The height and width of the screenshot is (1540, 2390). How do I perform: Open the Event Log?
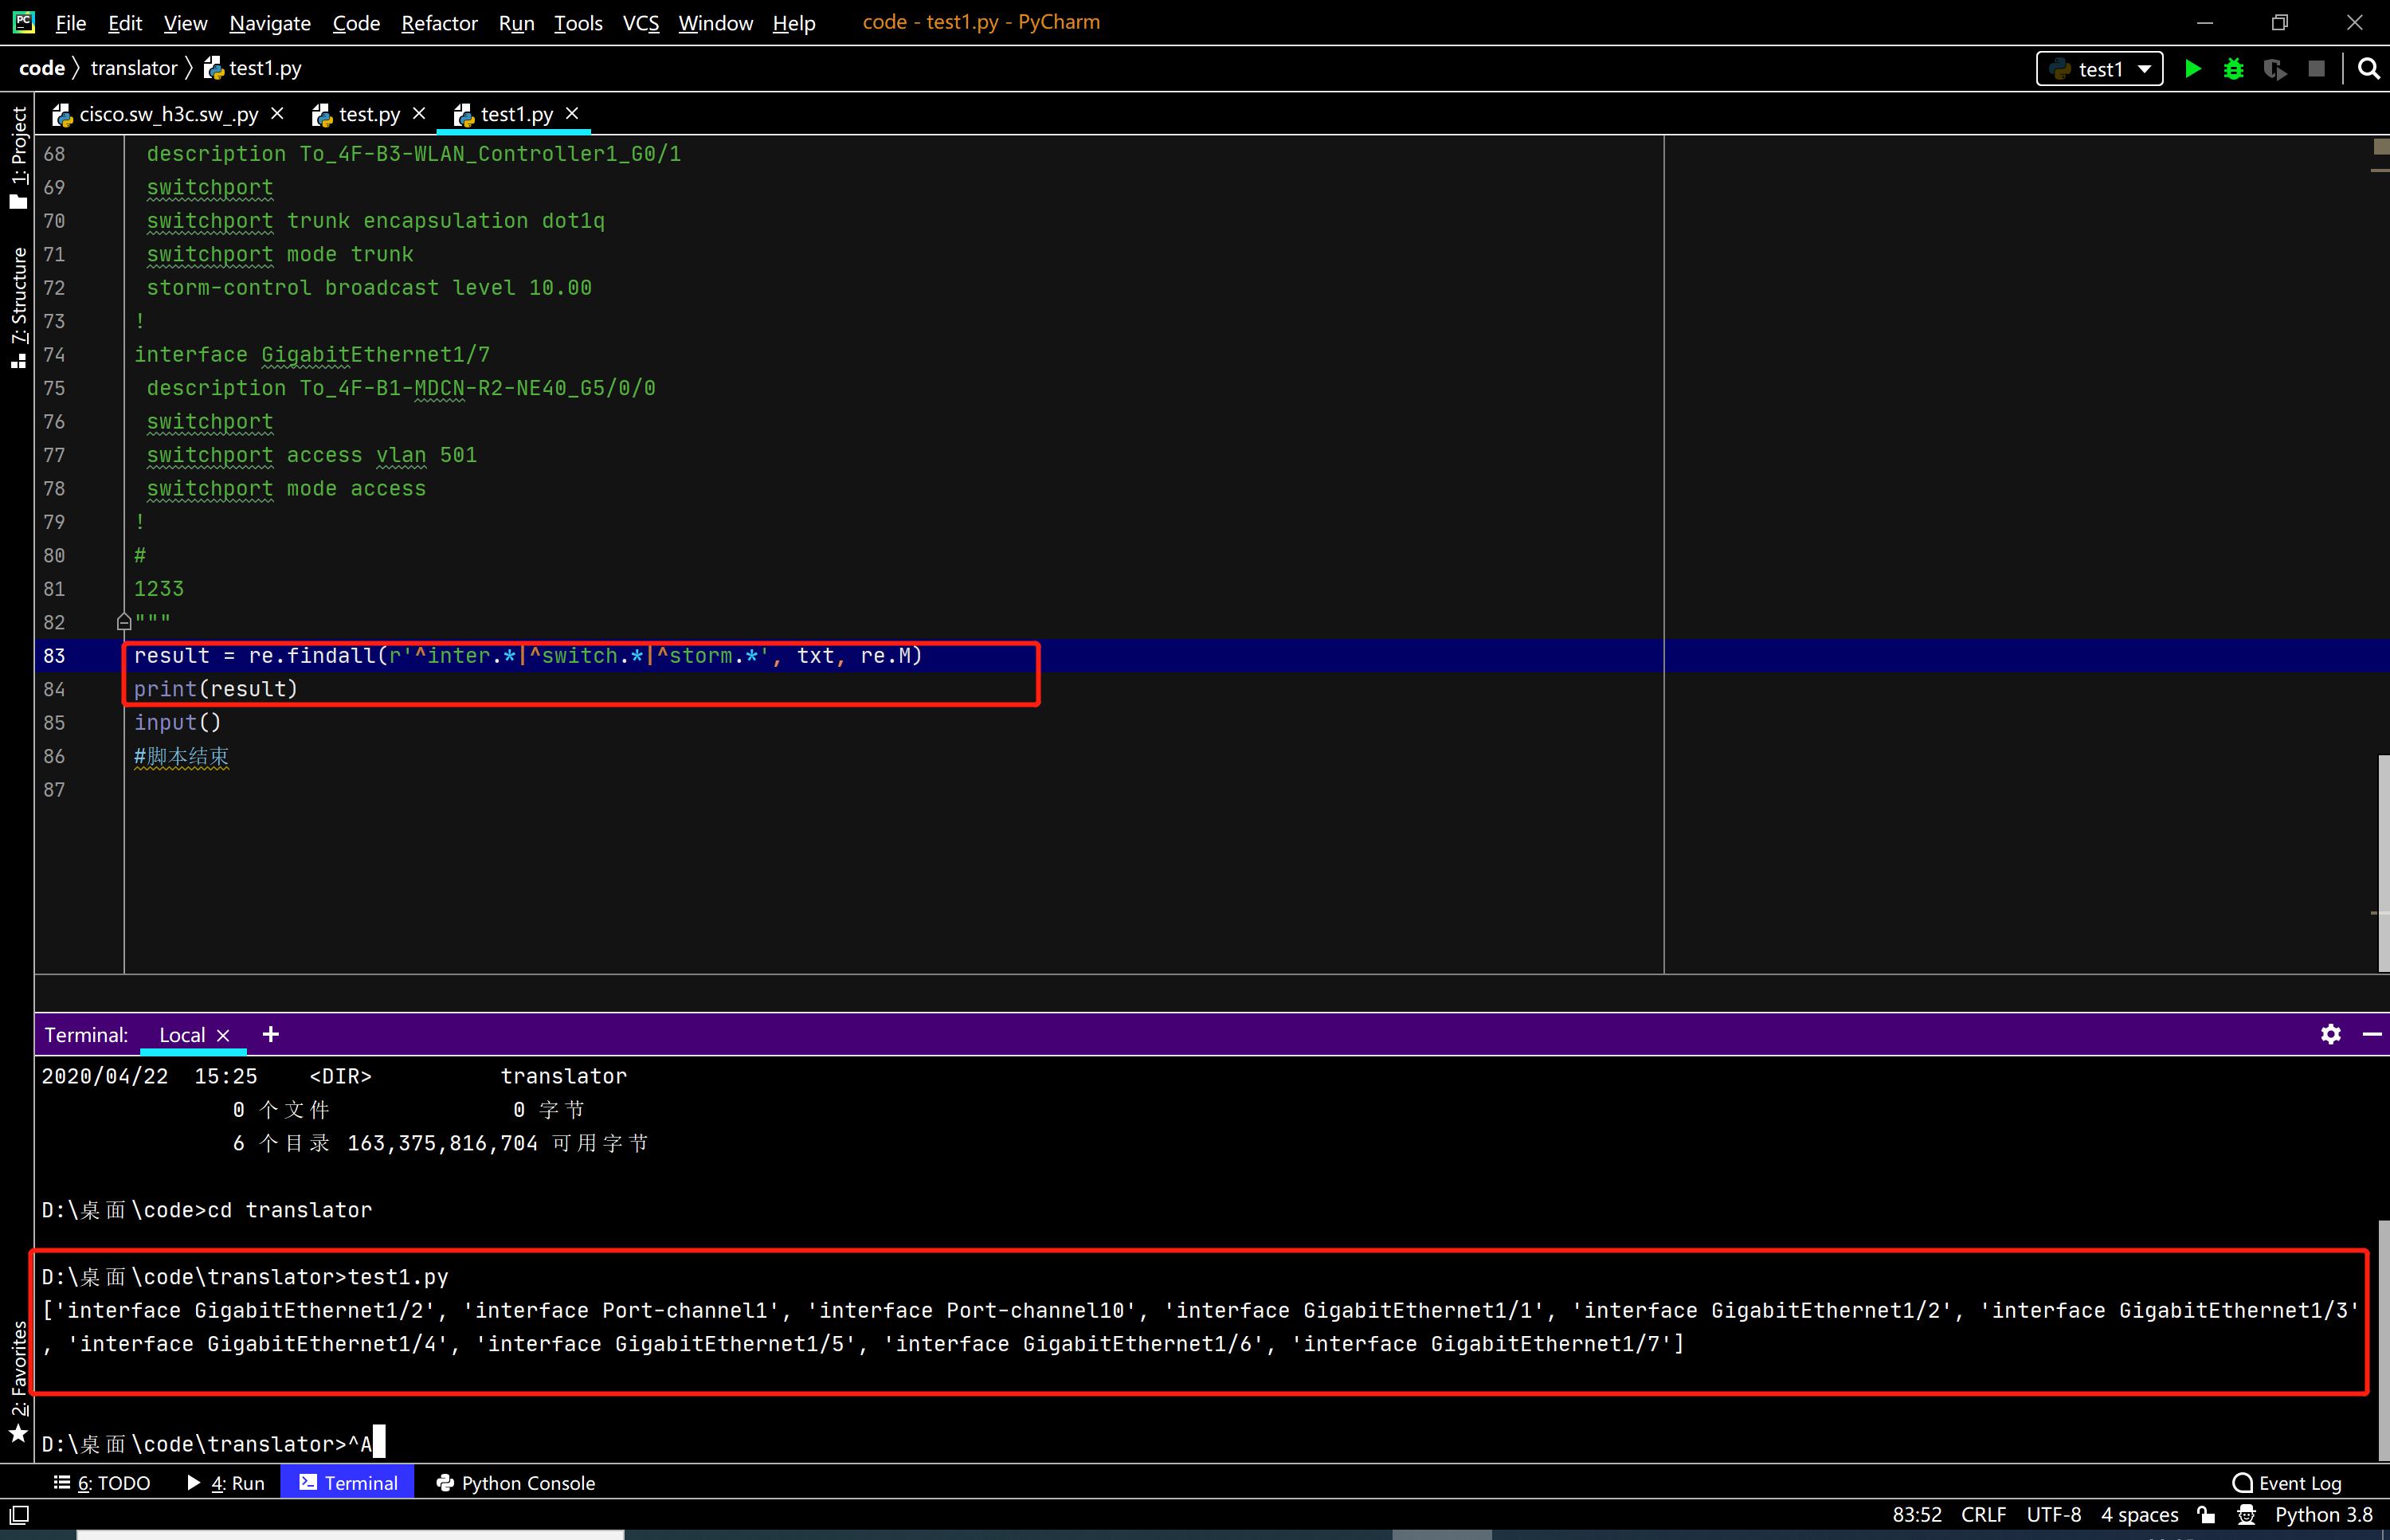(2286, 1482)
